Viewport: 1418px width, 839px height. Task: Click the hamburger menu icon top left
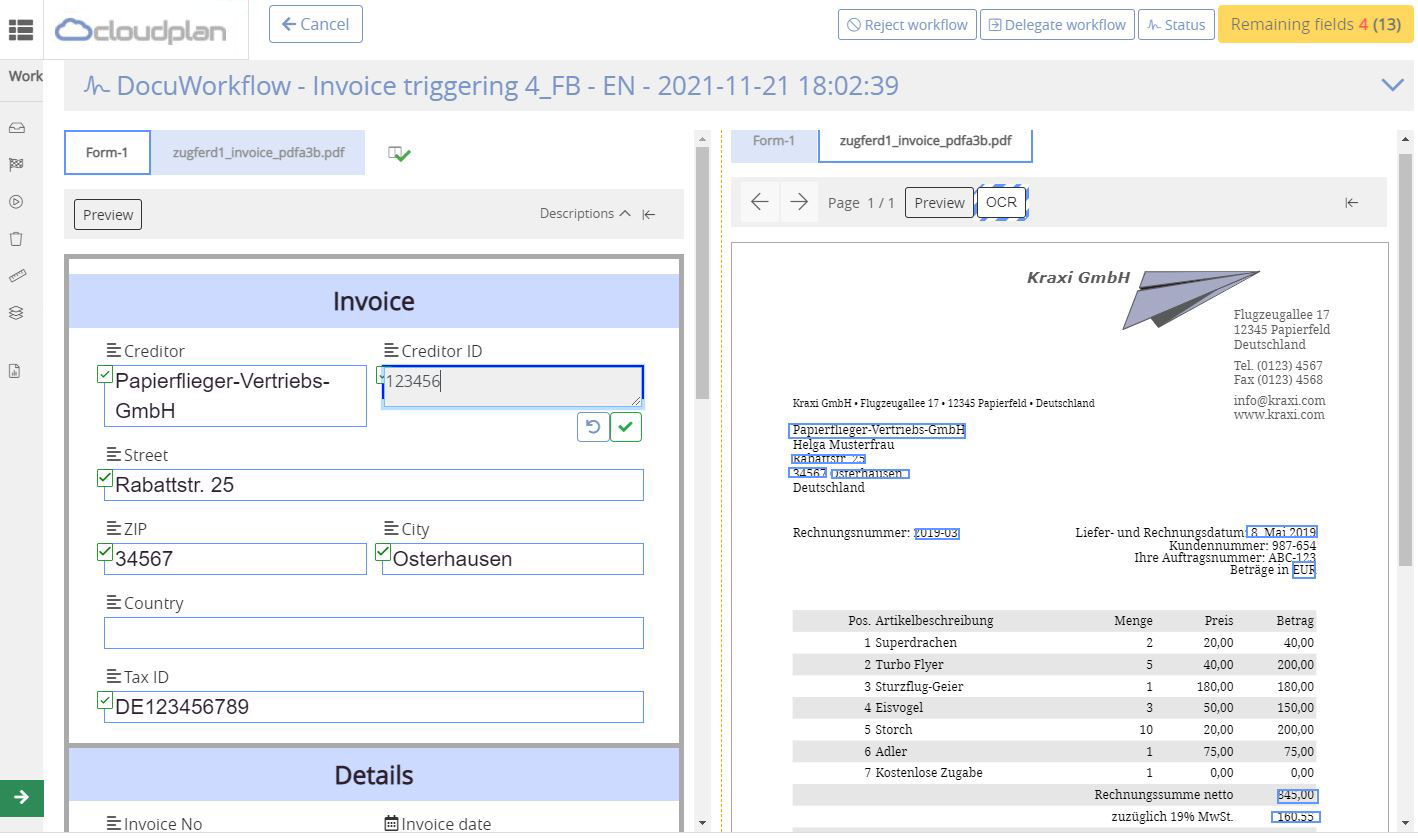click(x=22, y=27)
